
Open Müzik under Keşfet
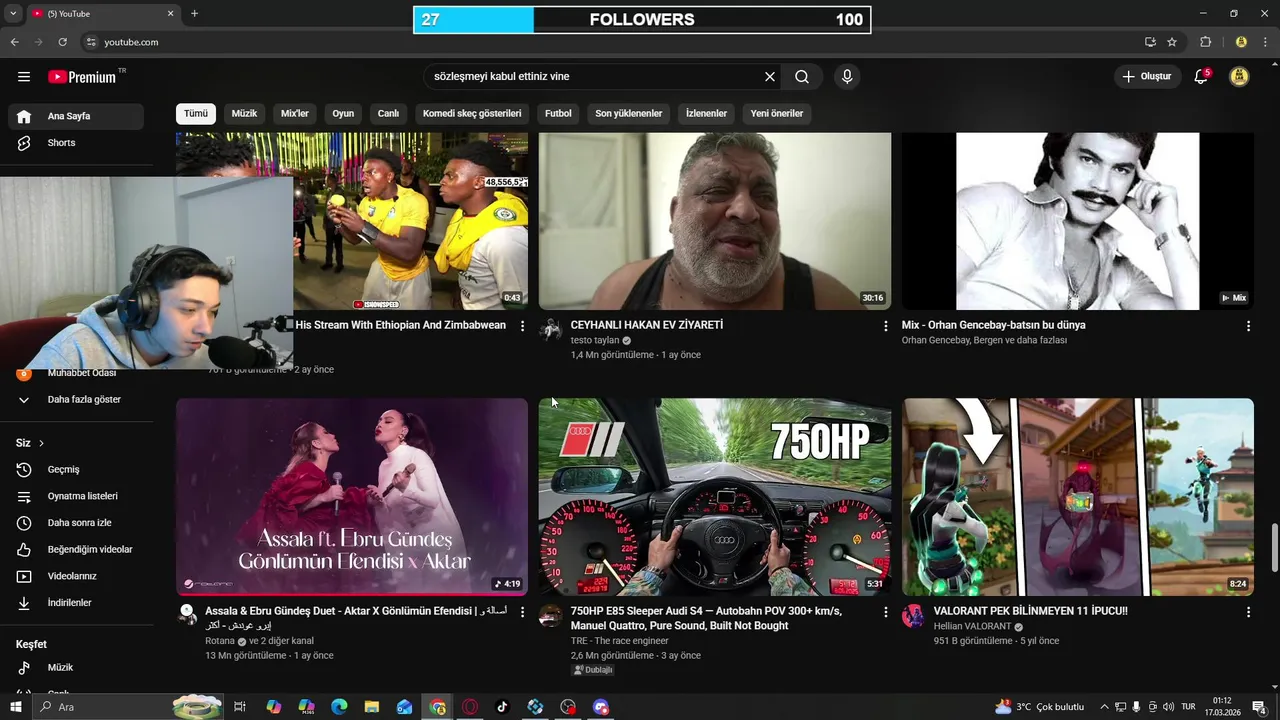[x=76, y=667]
